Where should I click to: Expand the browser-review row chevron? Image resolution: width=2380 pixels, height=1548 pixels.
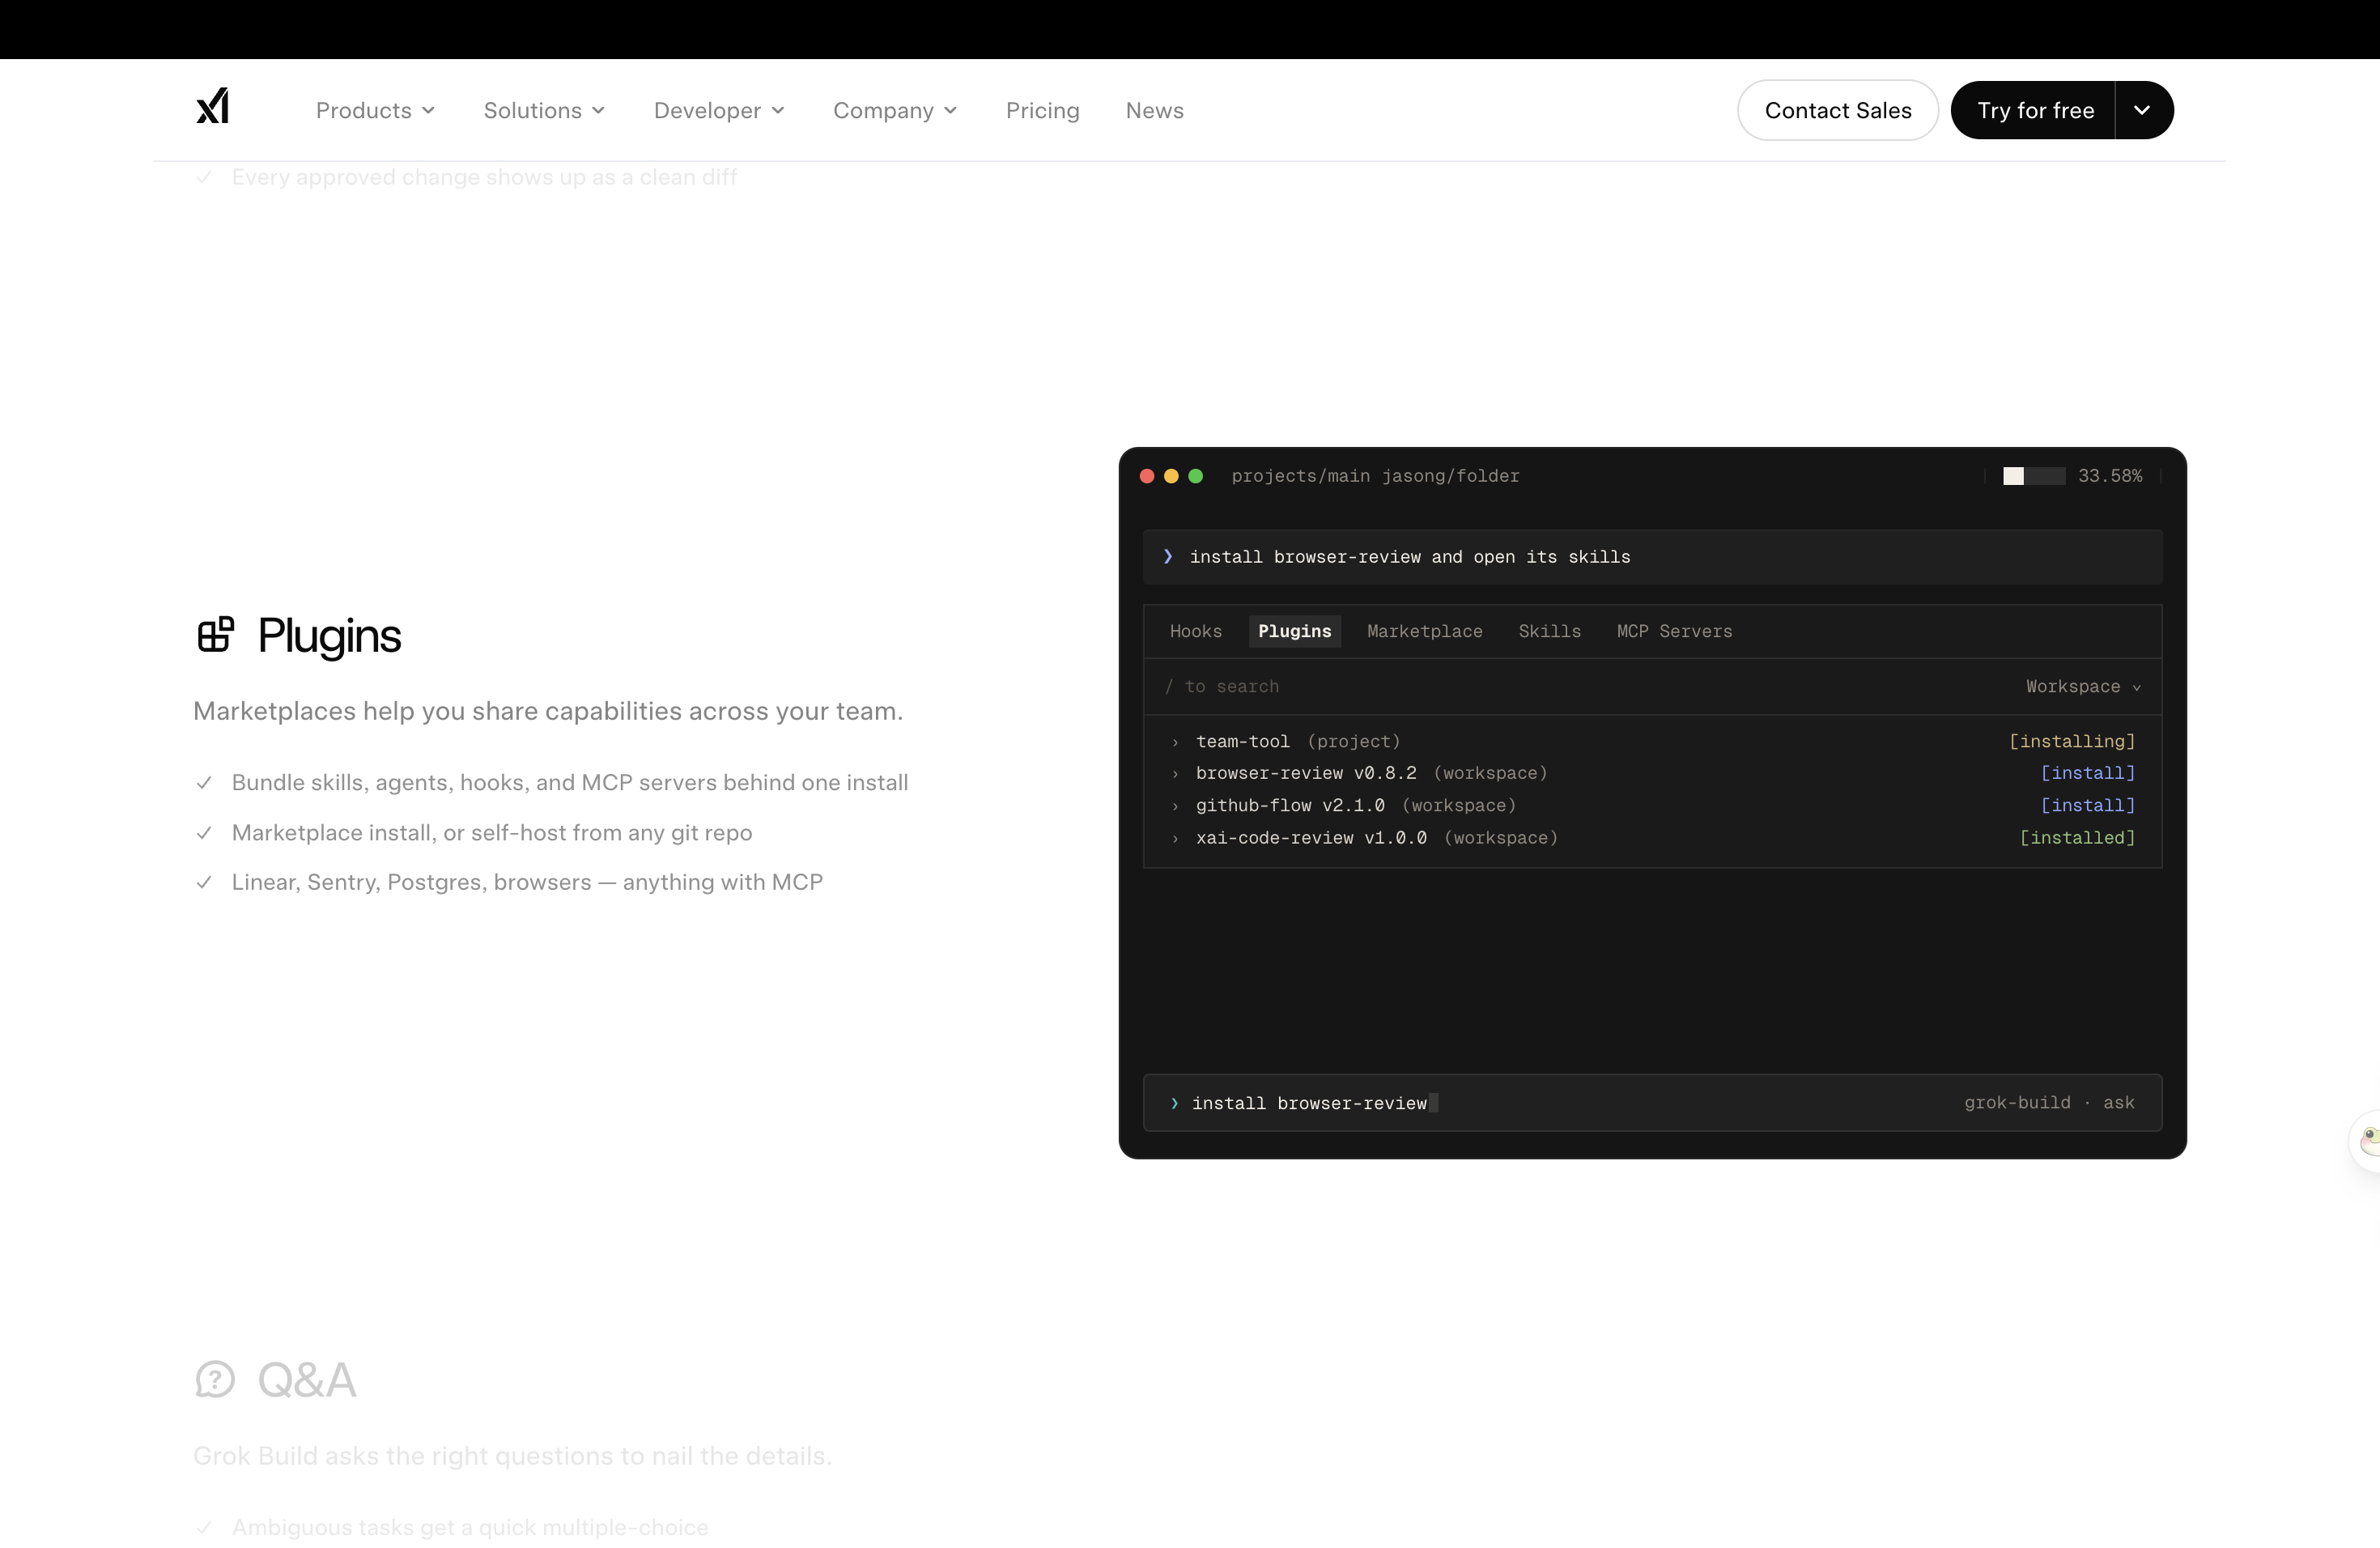pos(1175,774)
